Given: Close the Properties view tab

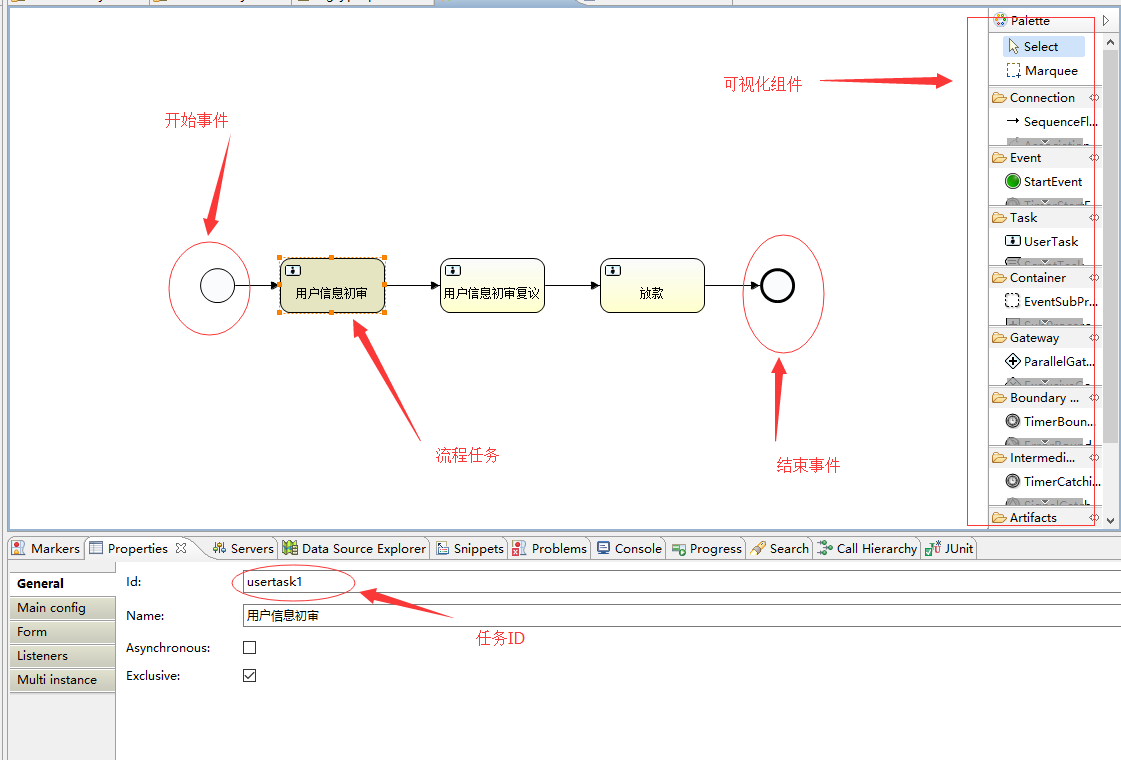Looking at the screenshot, I should click(181, 548).
